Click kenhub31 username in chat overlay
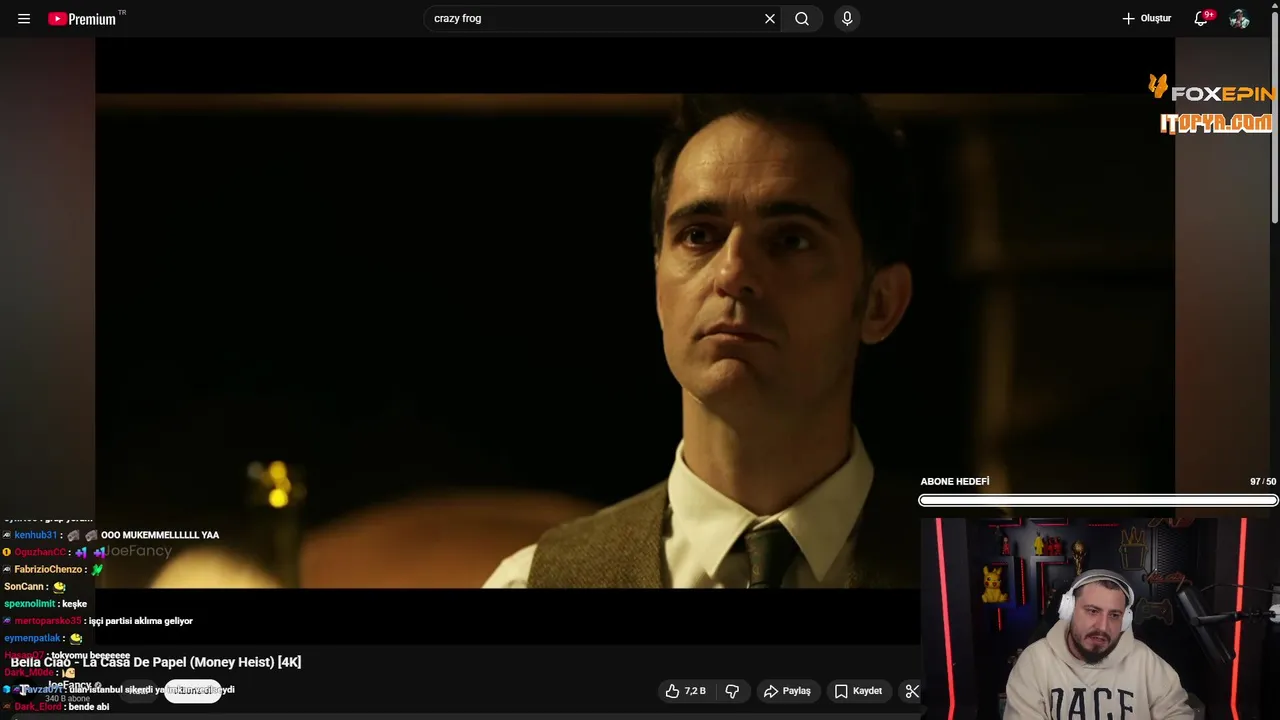The height and width of the screenshot is (720, 1280). pos(36,535)
